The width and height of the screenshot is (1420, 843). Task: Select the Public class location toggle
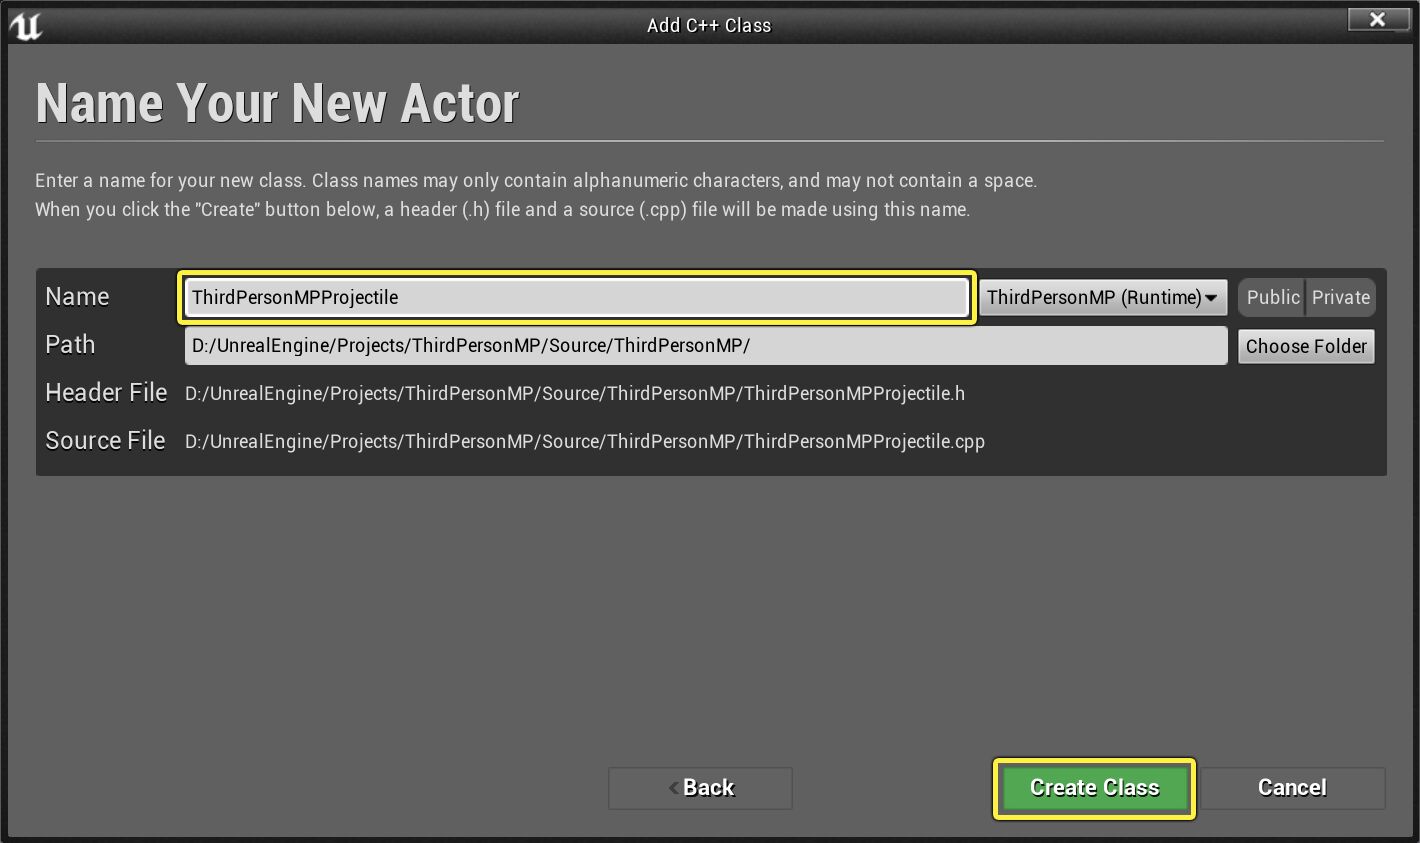click(x=1272, y=297)
